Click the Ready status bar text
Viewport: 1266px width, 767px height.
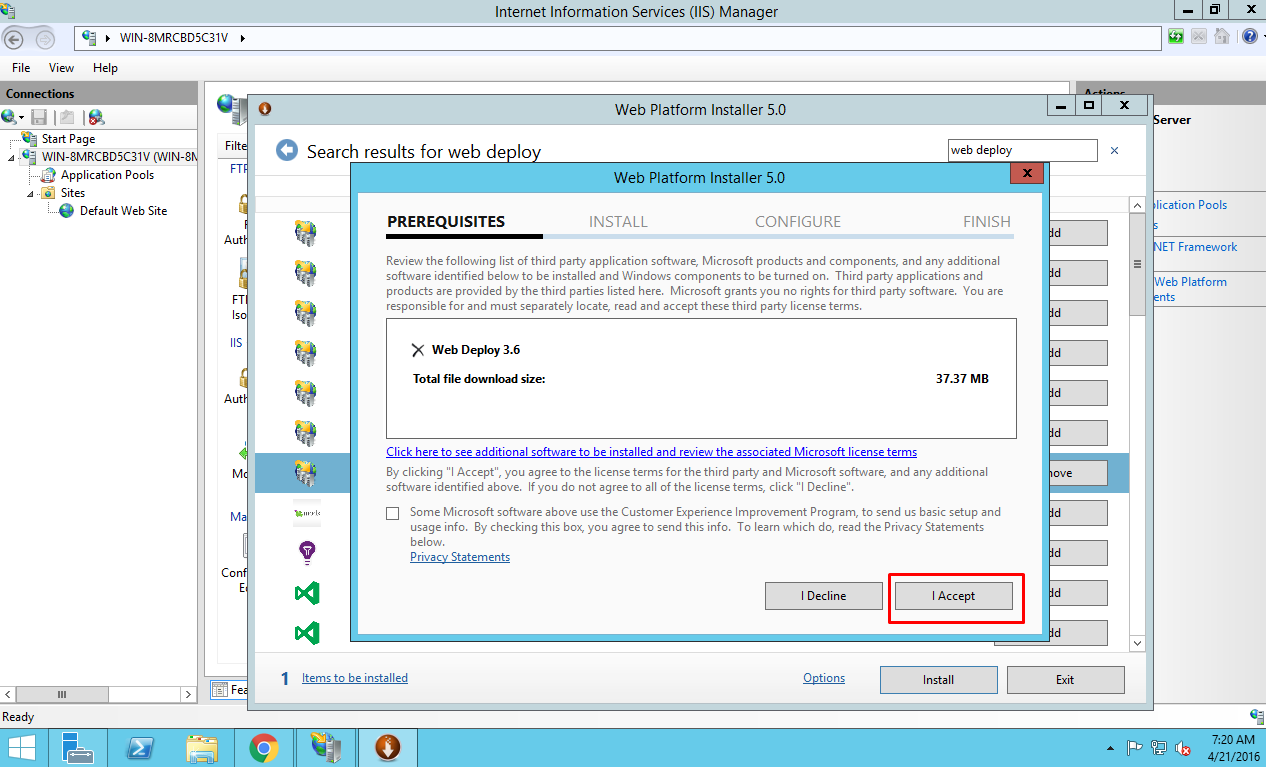(x=18, y=717)
